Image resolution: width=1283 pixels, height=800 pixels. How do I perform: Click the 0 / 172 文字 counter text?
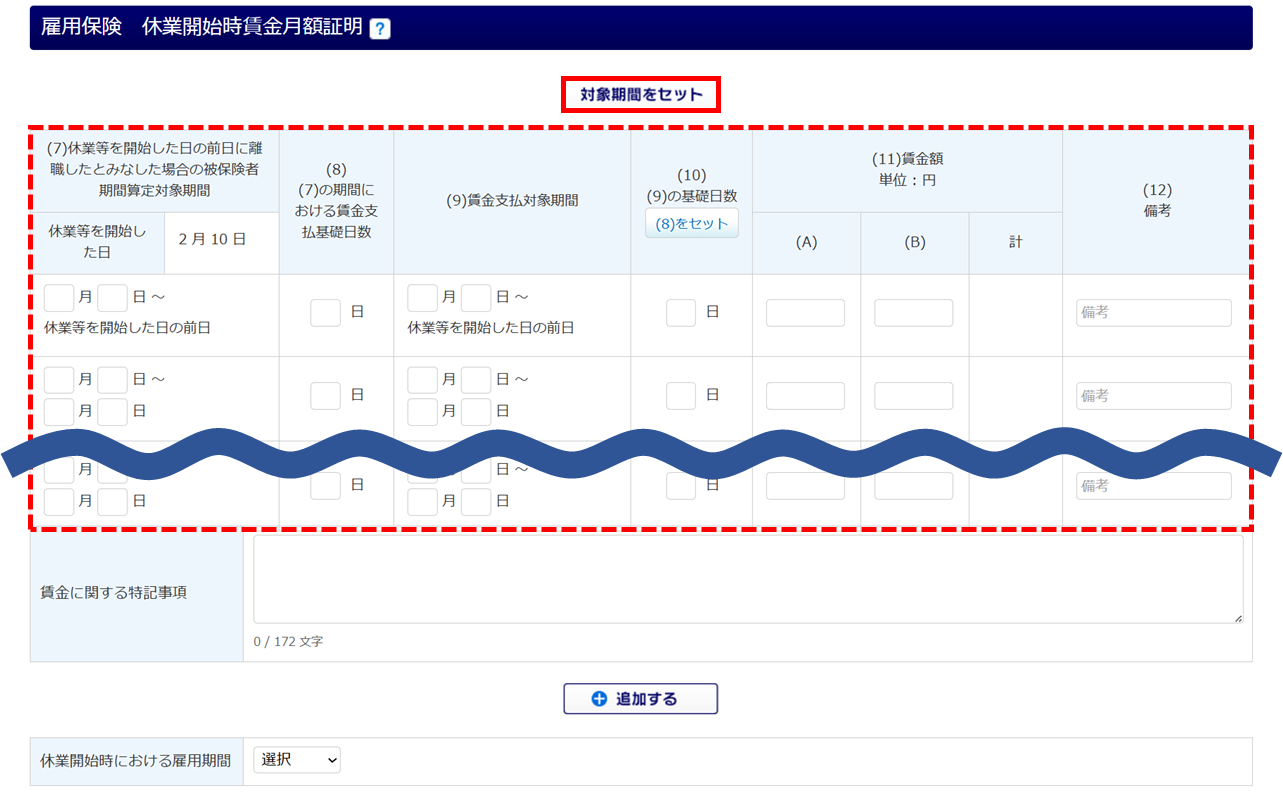288,641
